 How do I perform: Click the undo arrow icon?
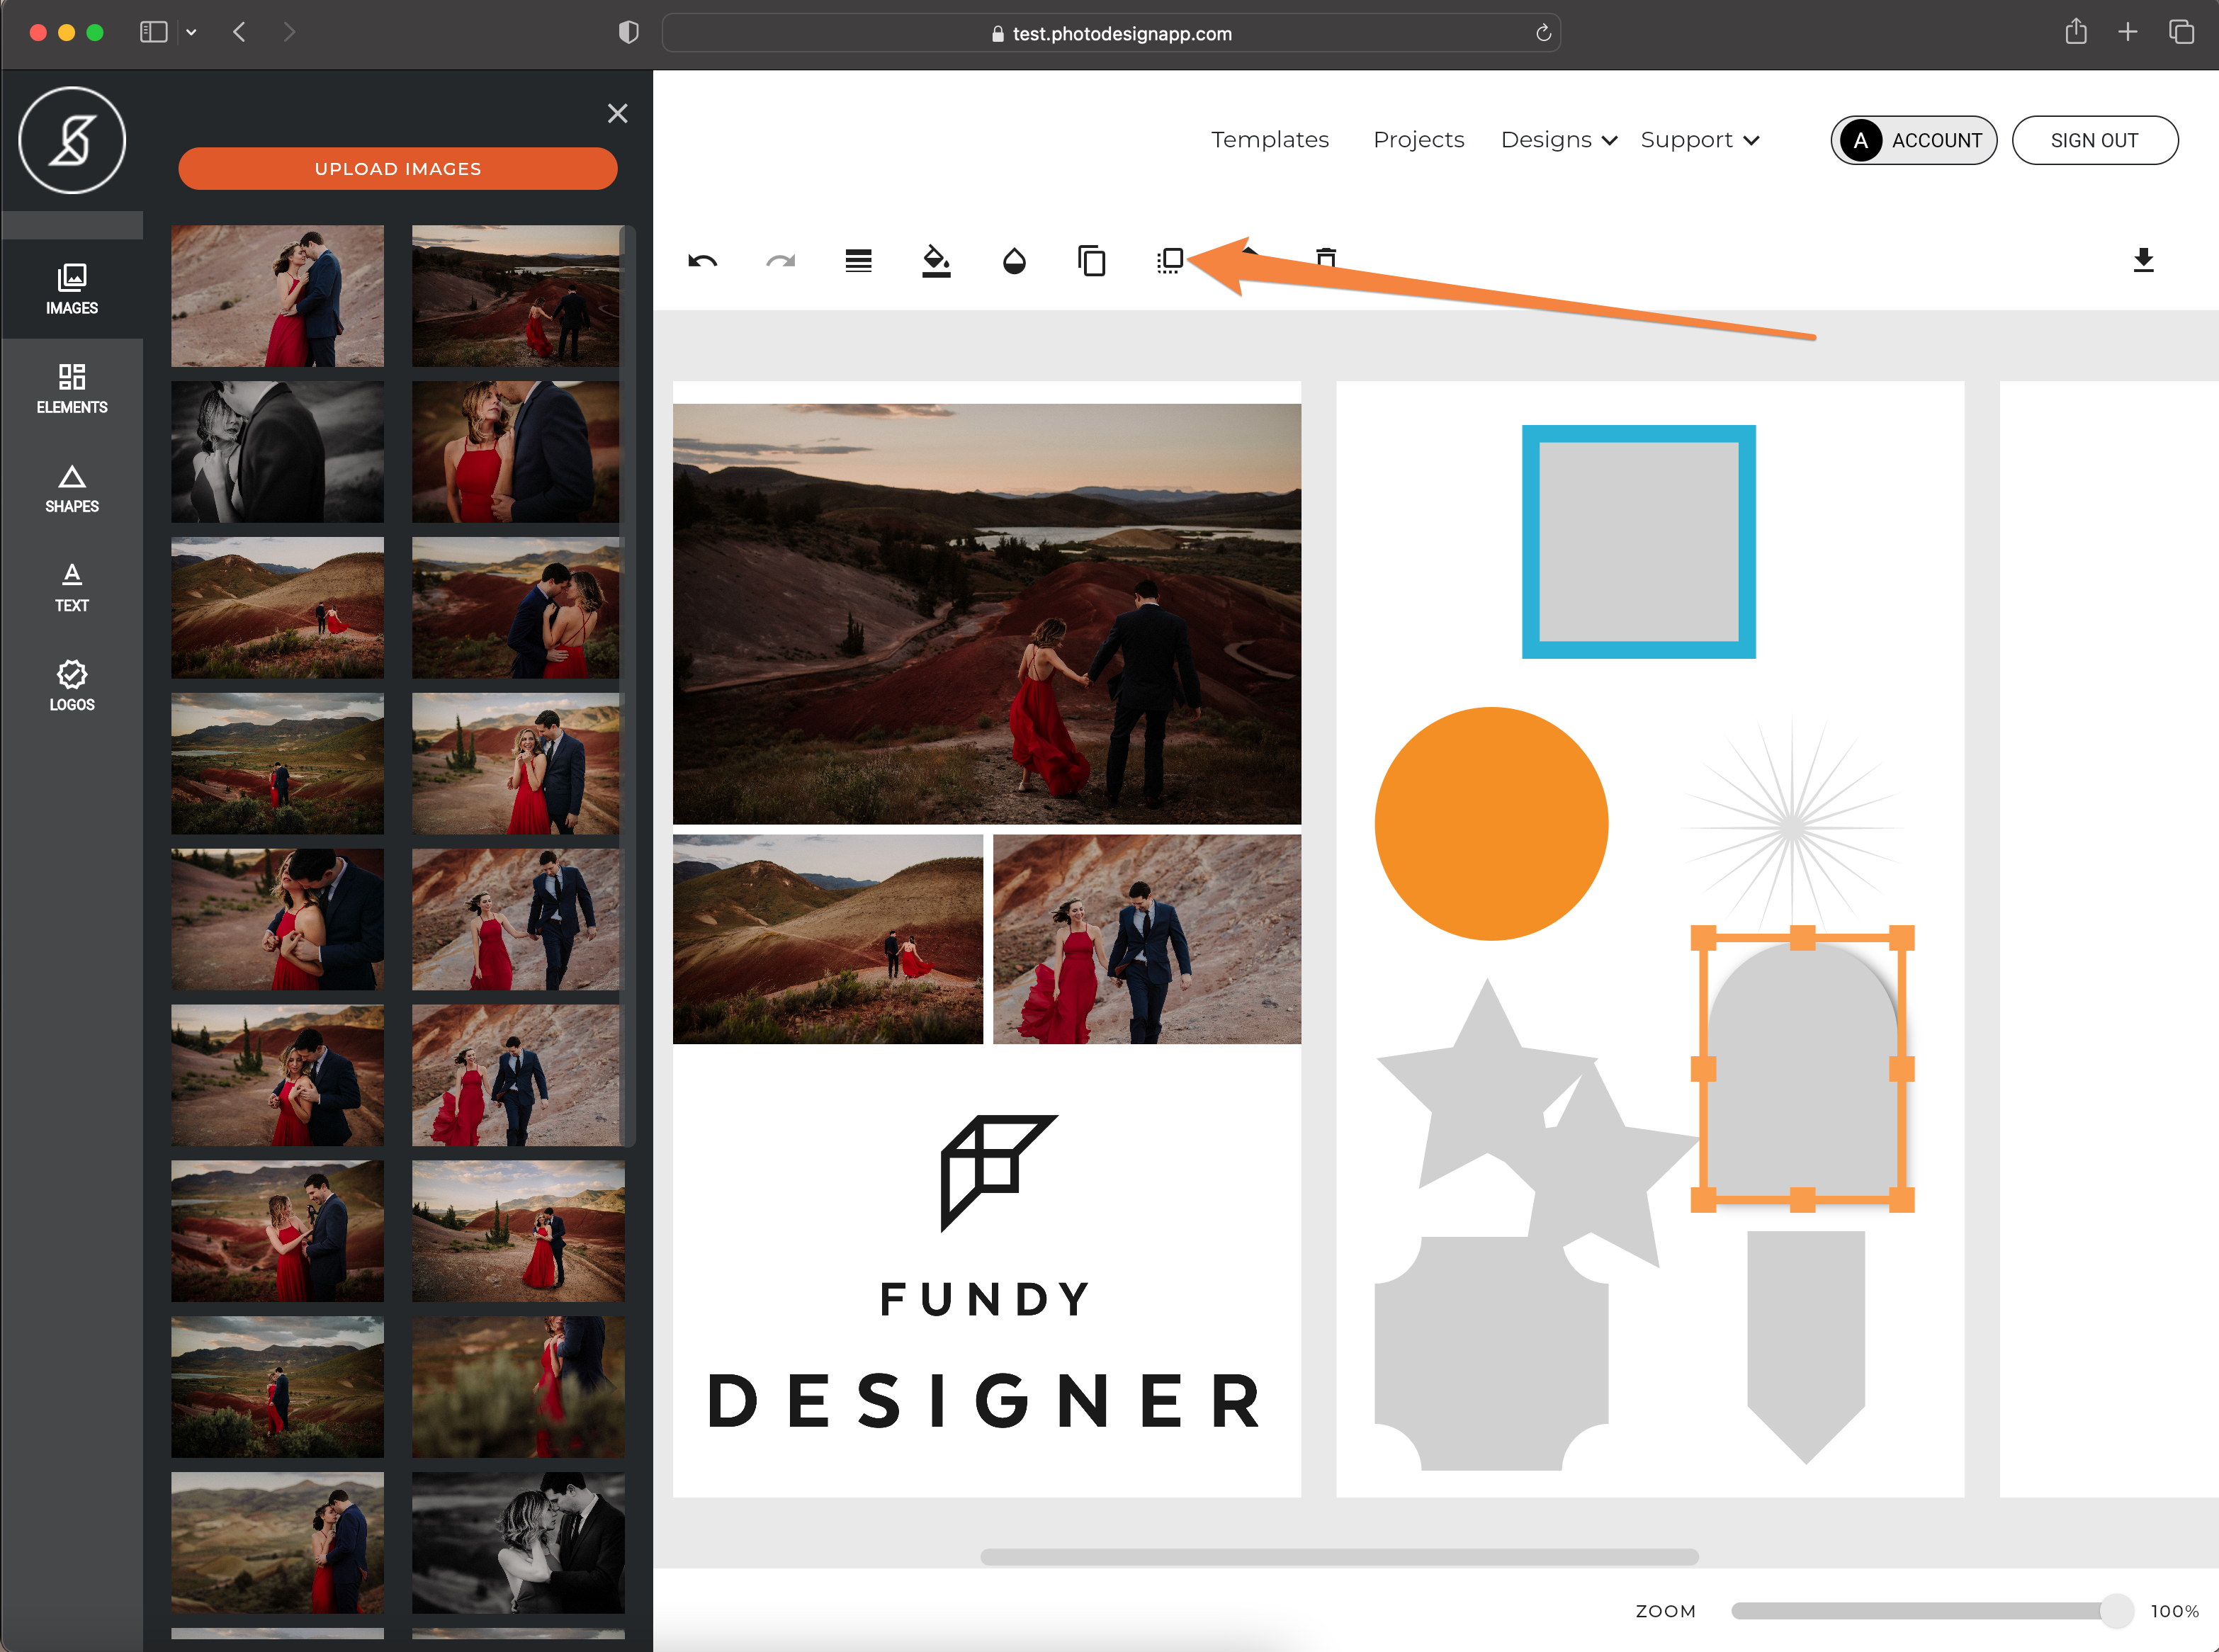703,261
